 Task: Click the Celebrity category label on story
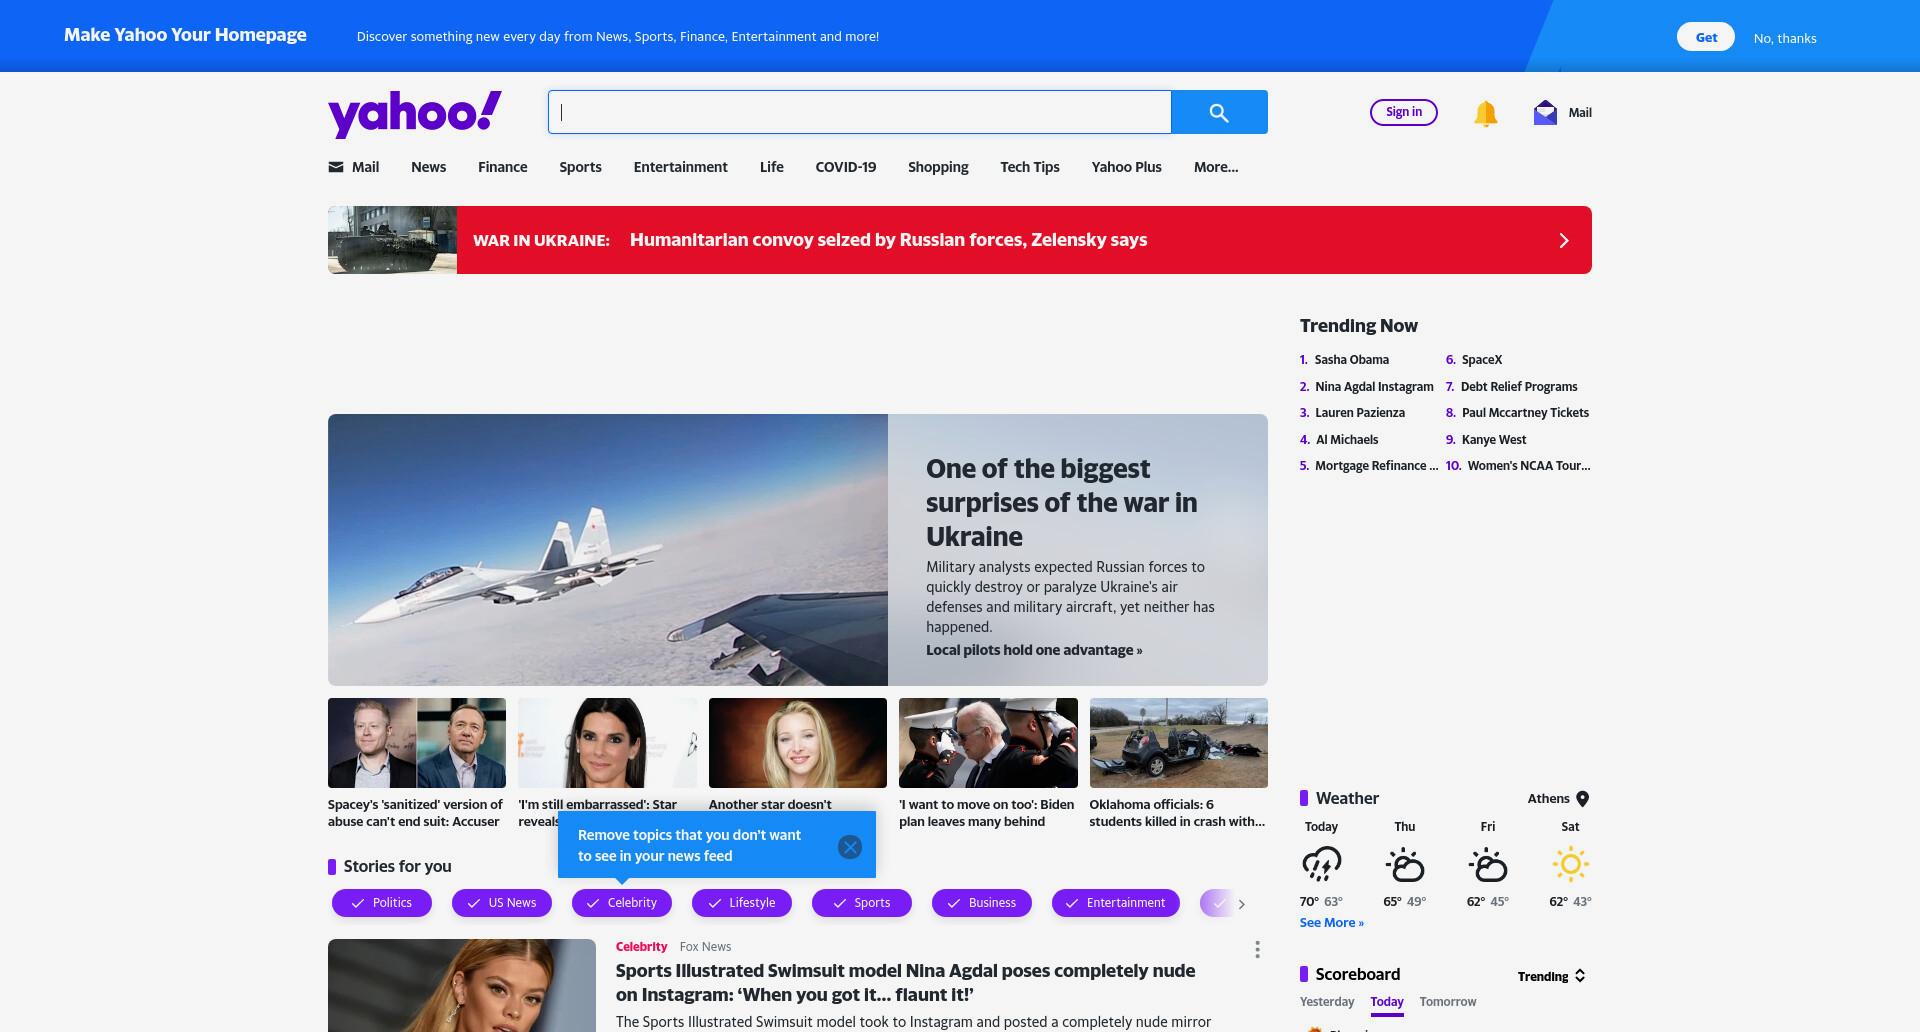tap(641, 947)
